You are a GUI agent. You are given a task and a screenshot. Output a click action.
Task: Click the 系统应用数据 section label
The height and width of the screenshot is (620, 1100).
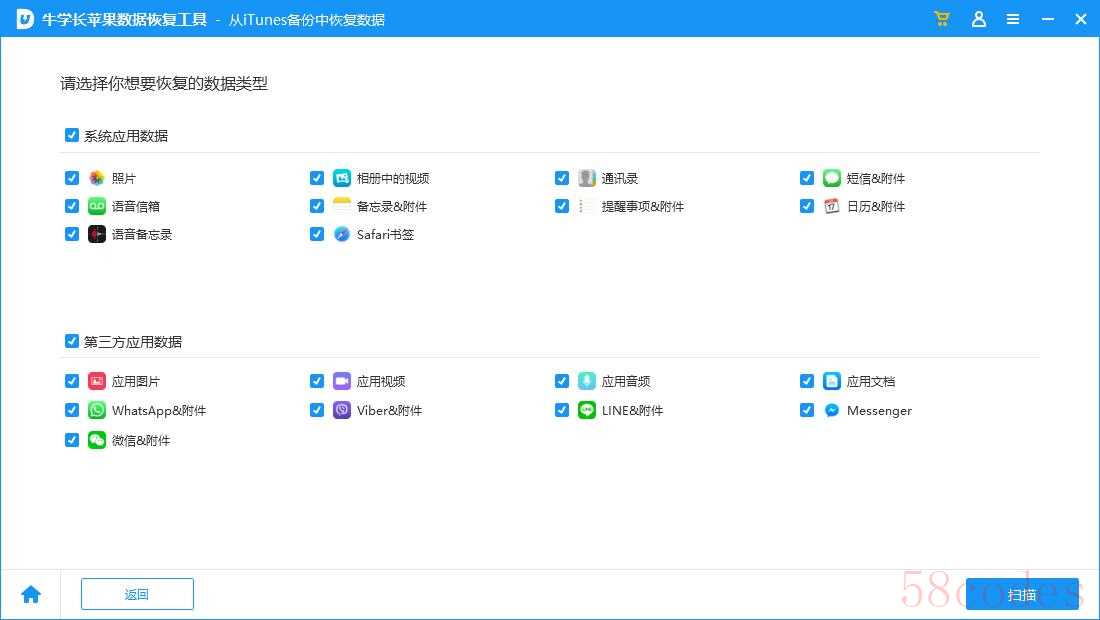(x=126, y=136)
